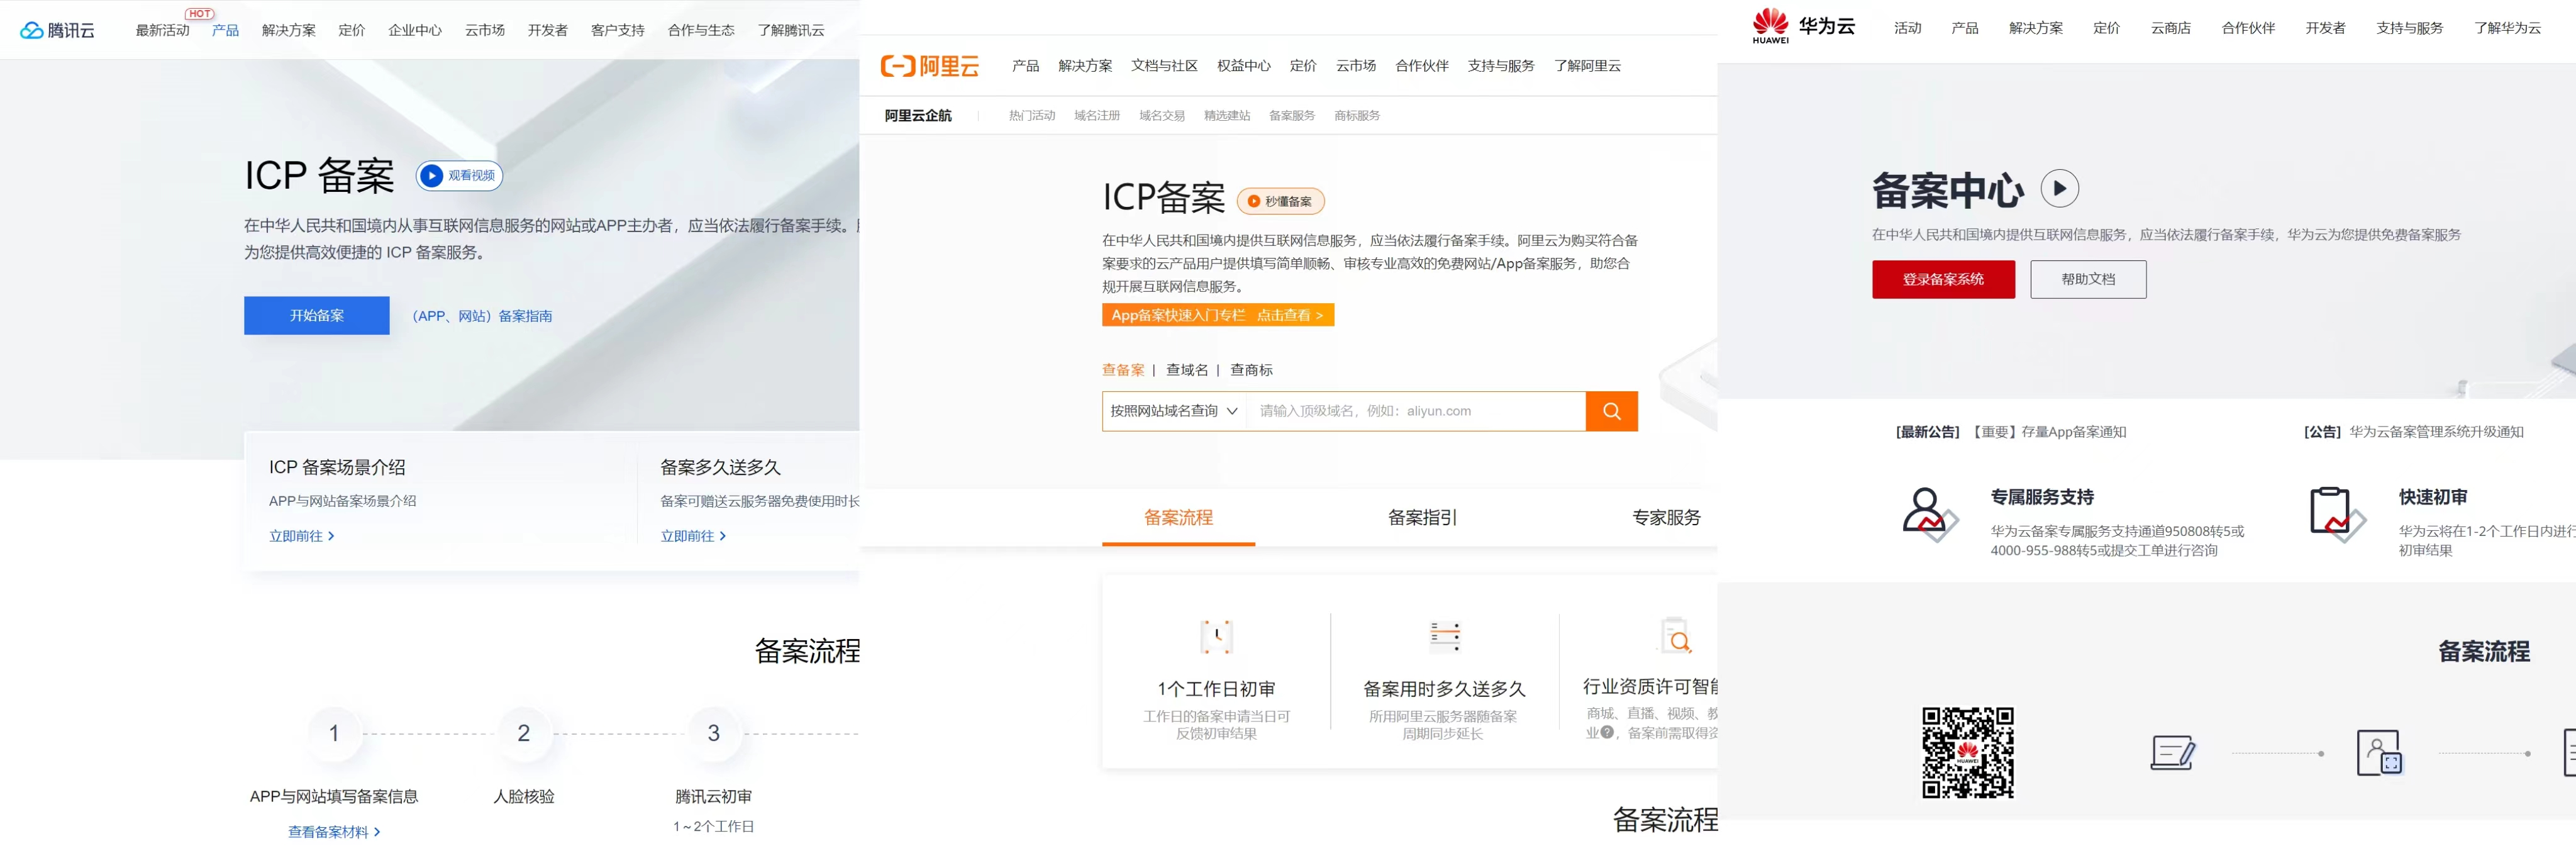Select the 1个工作日初审 clock icon
The image size is (2576, 858).
coord(1216,637)
